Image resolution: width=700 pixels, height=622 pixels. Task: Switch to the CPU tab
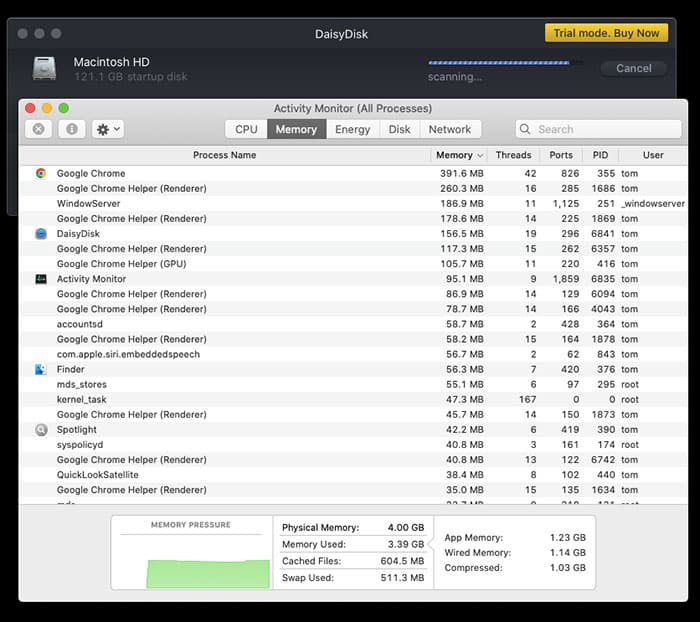point(246,129)
